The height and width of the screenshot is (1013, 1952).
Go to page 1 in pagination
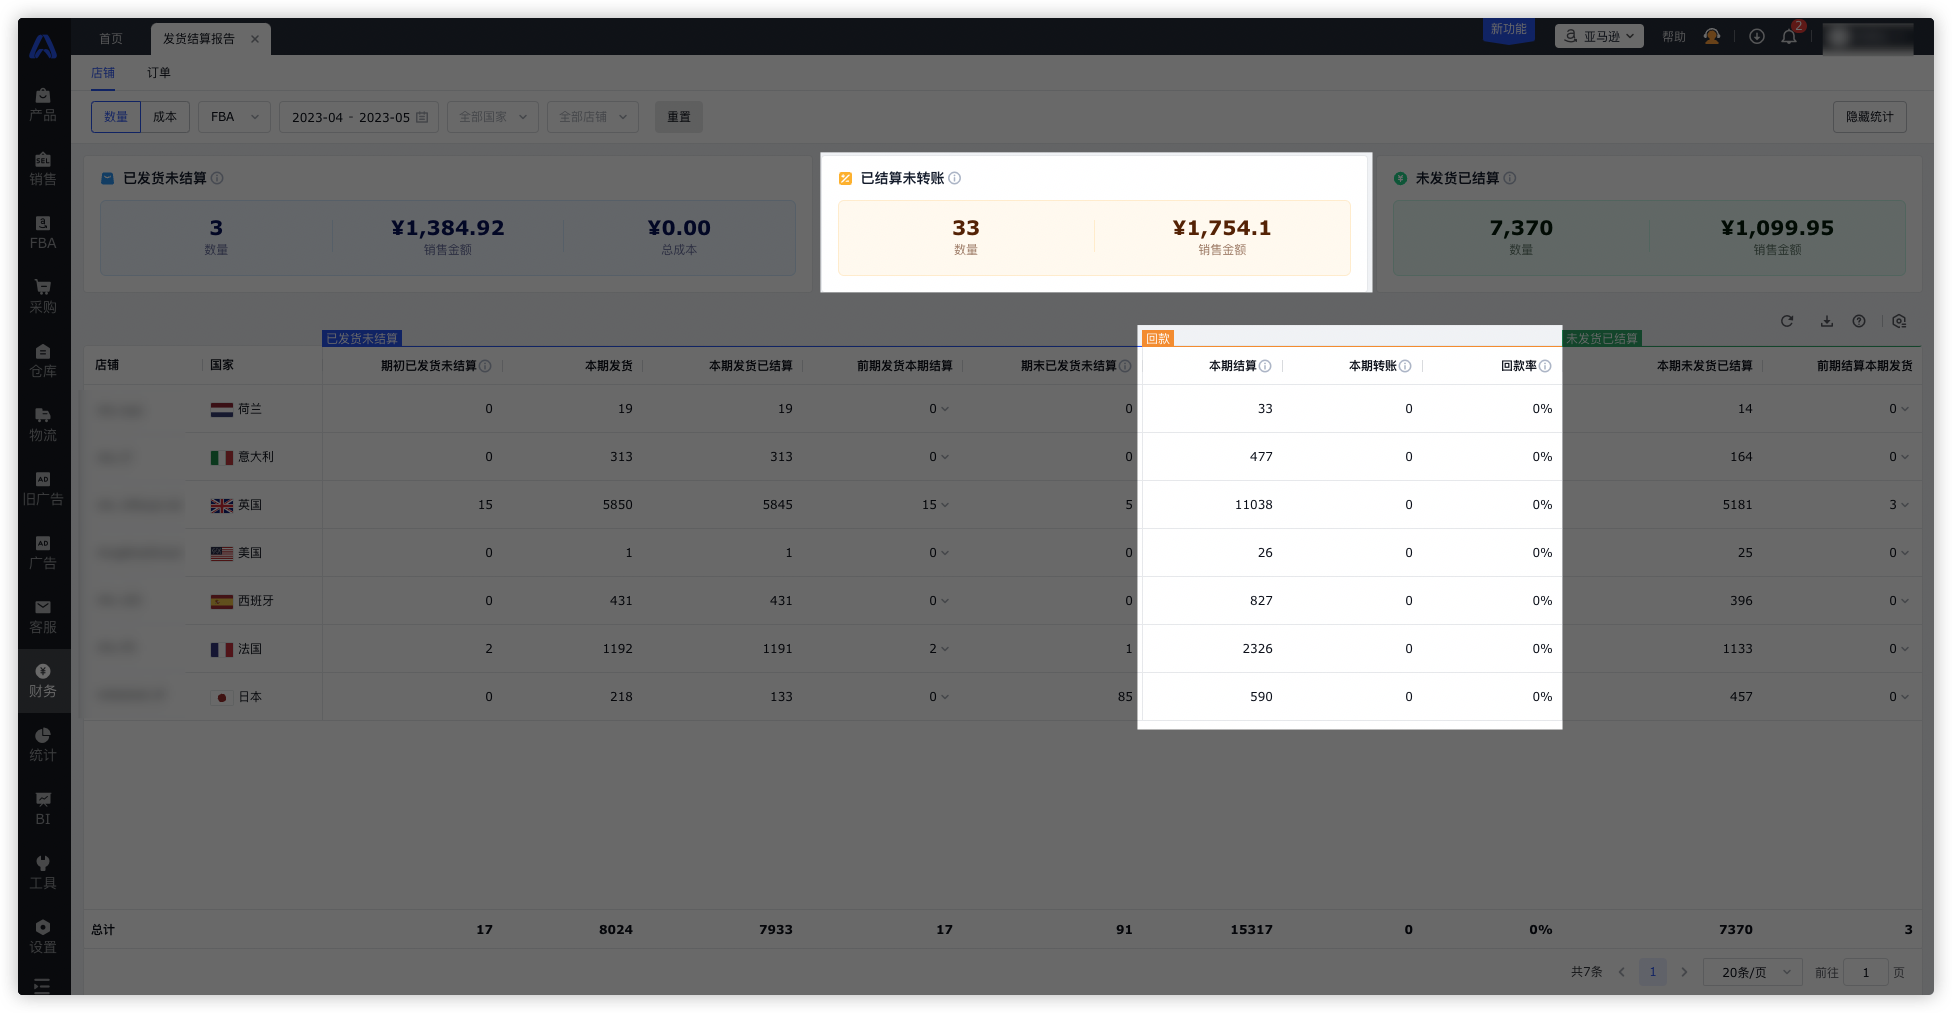[x=1653, y=972]
